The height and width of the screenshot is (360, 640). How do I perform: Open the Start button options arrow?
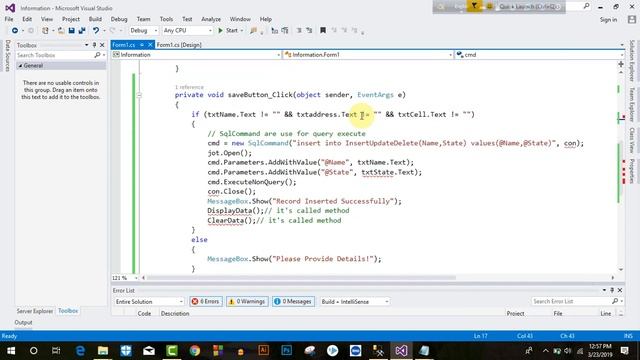(x=242, y=31)
